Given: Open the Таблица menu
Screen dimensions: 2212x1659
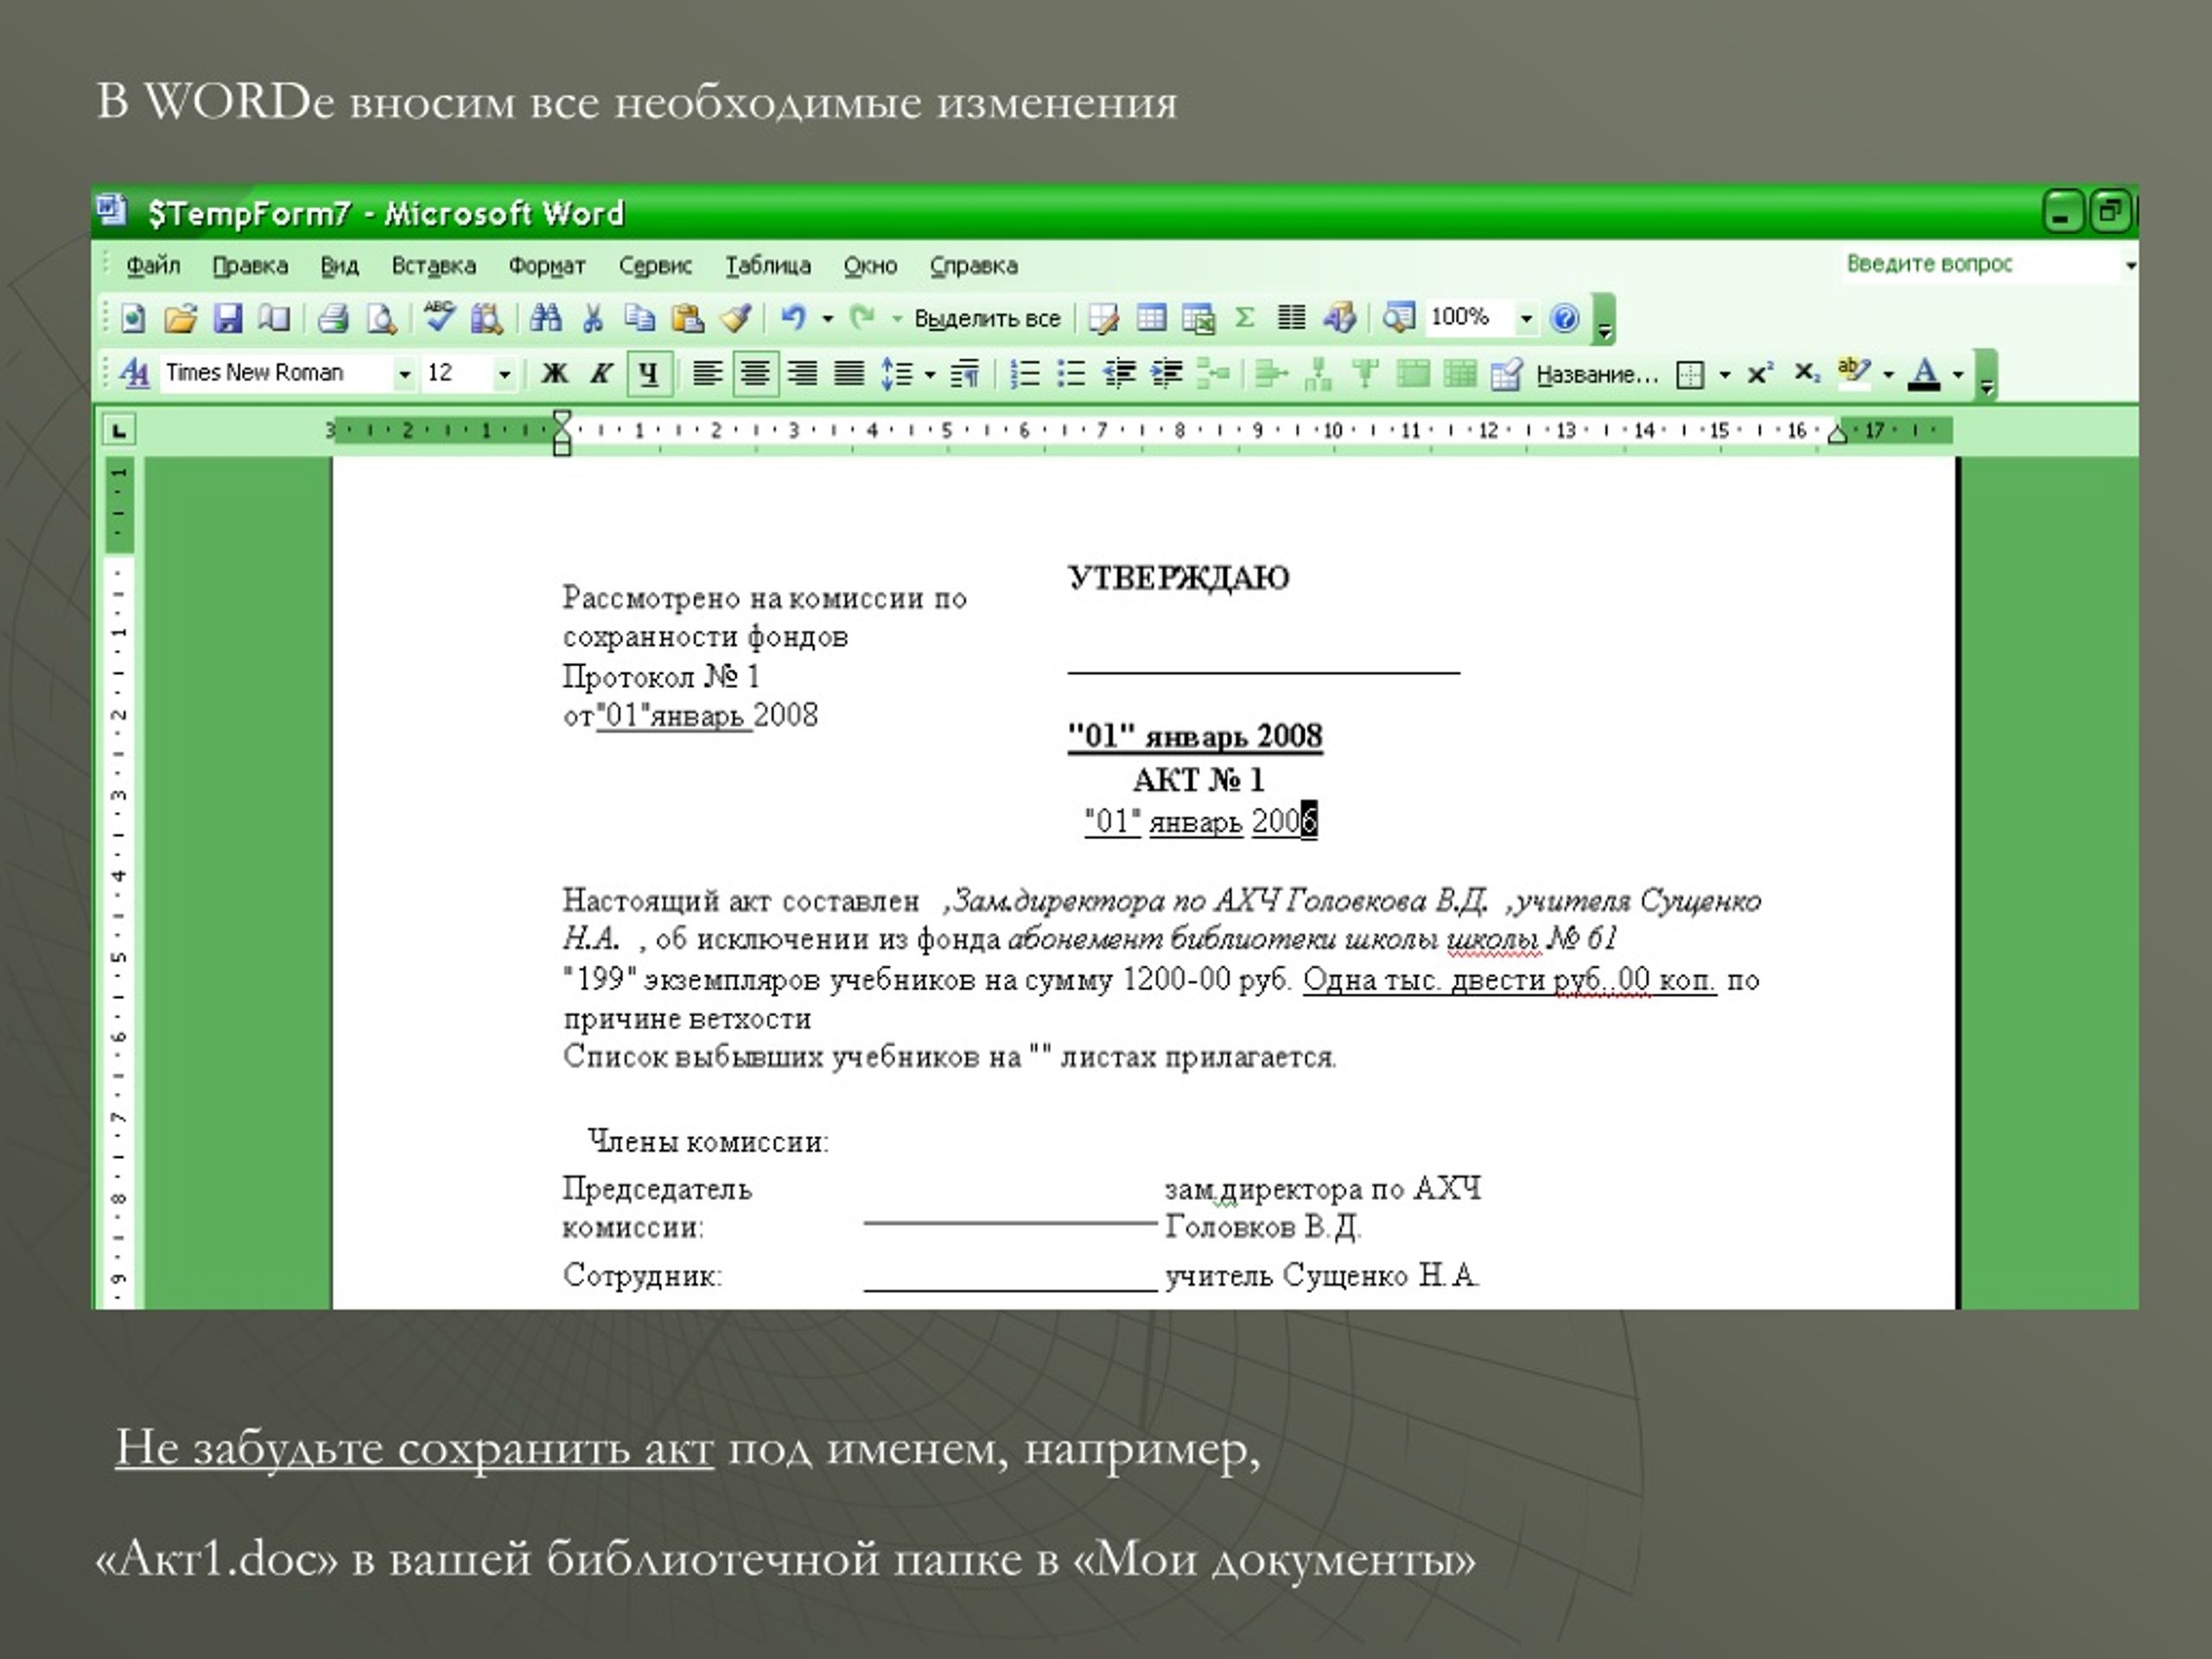Looking at the screenshot, I should [x=768, y=266].
